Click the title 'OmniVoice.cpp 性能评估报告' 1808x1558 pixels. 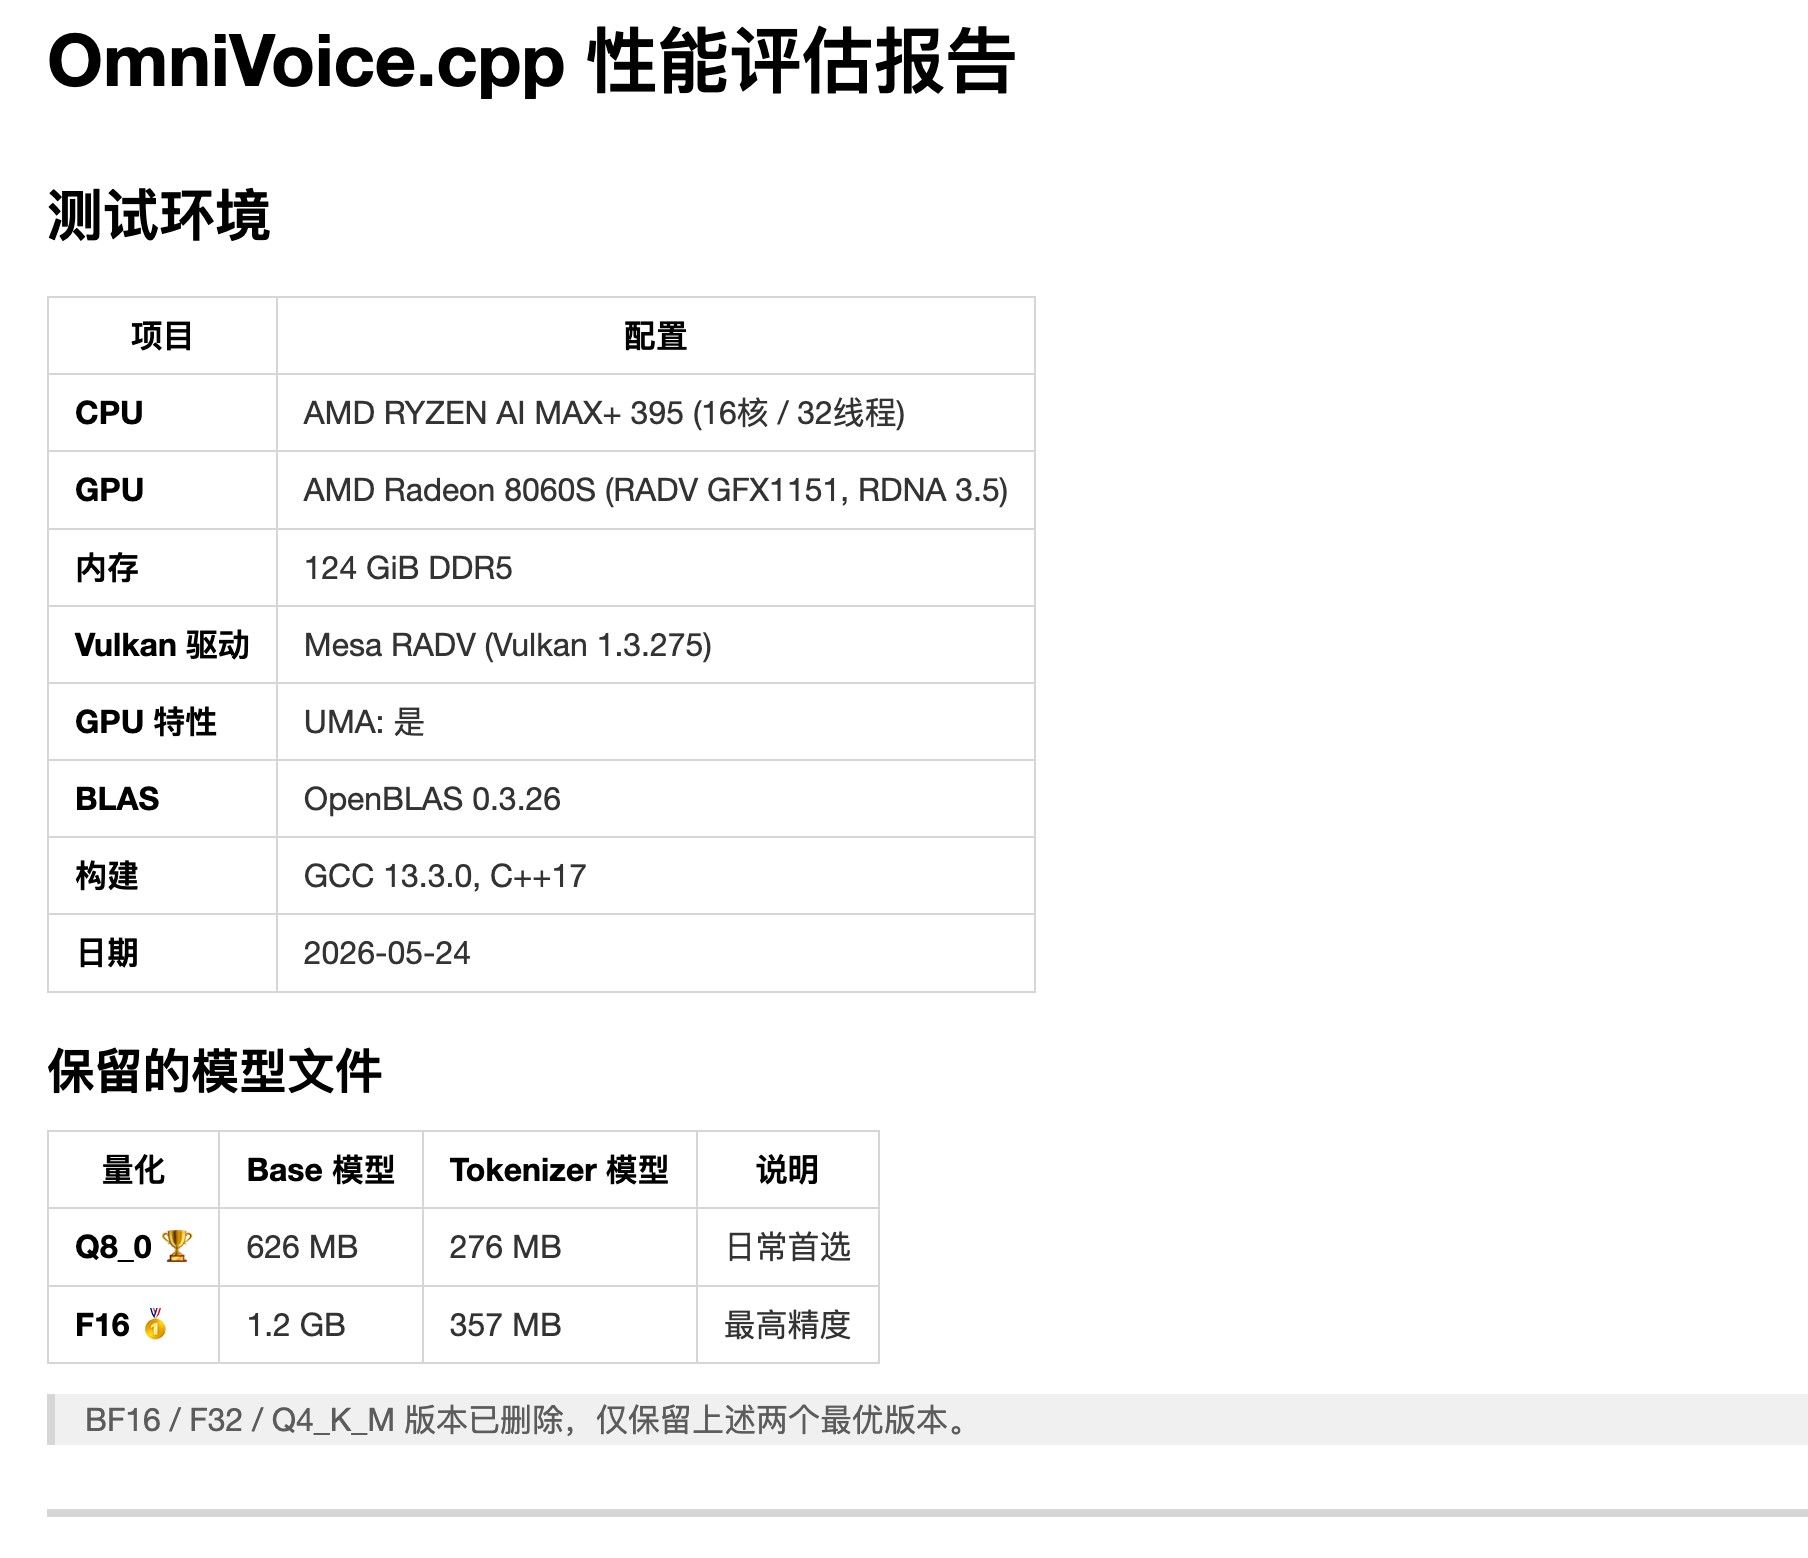coord(531,62)
